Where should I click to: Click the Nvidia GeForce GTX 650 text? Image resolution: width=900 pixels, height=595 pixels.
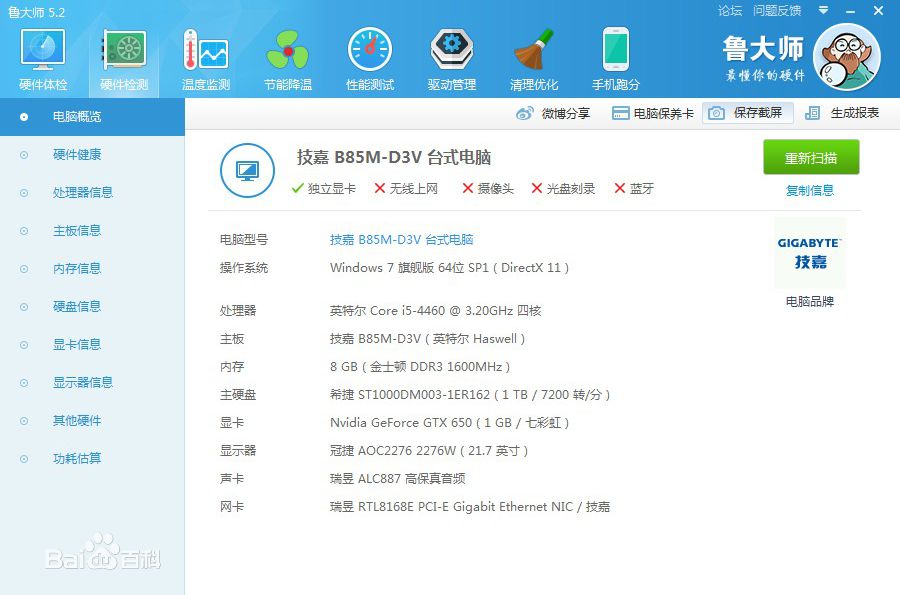449,423
